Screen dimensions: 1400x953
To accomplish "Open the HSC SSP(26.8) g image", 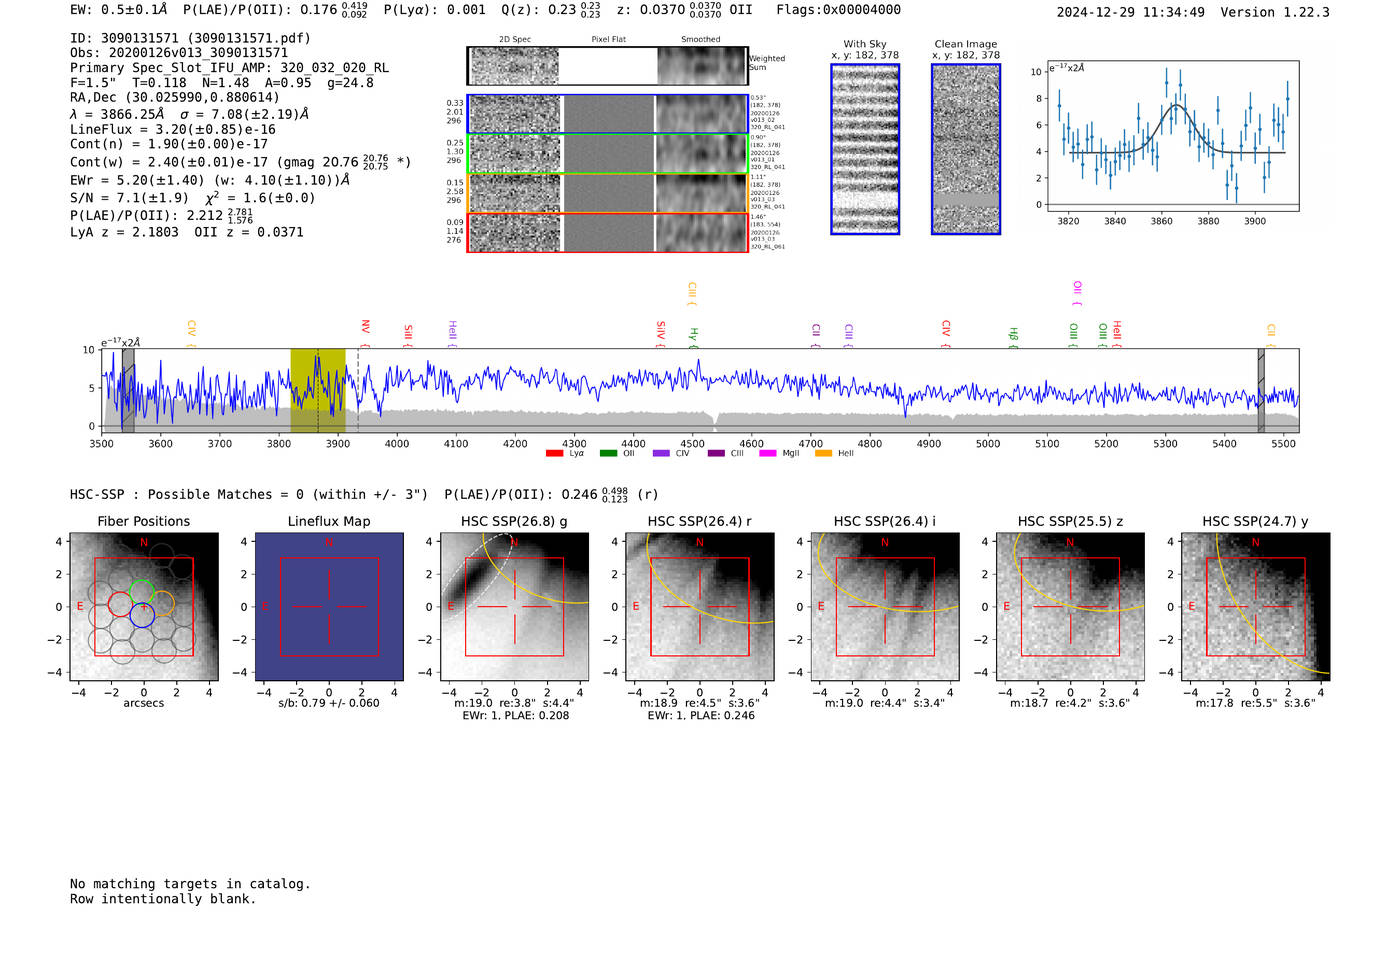I will click(x=514, y=607).
